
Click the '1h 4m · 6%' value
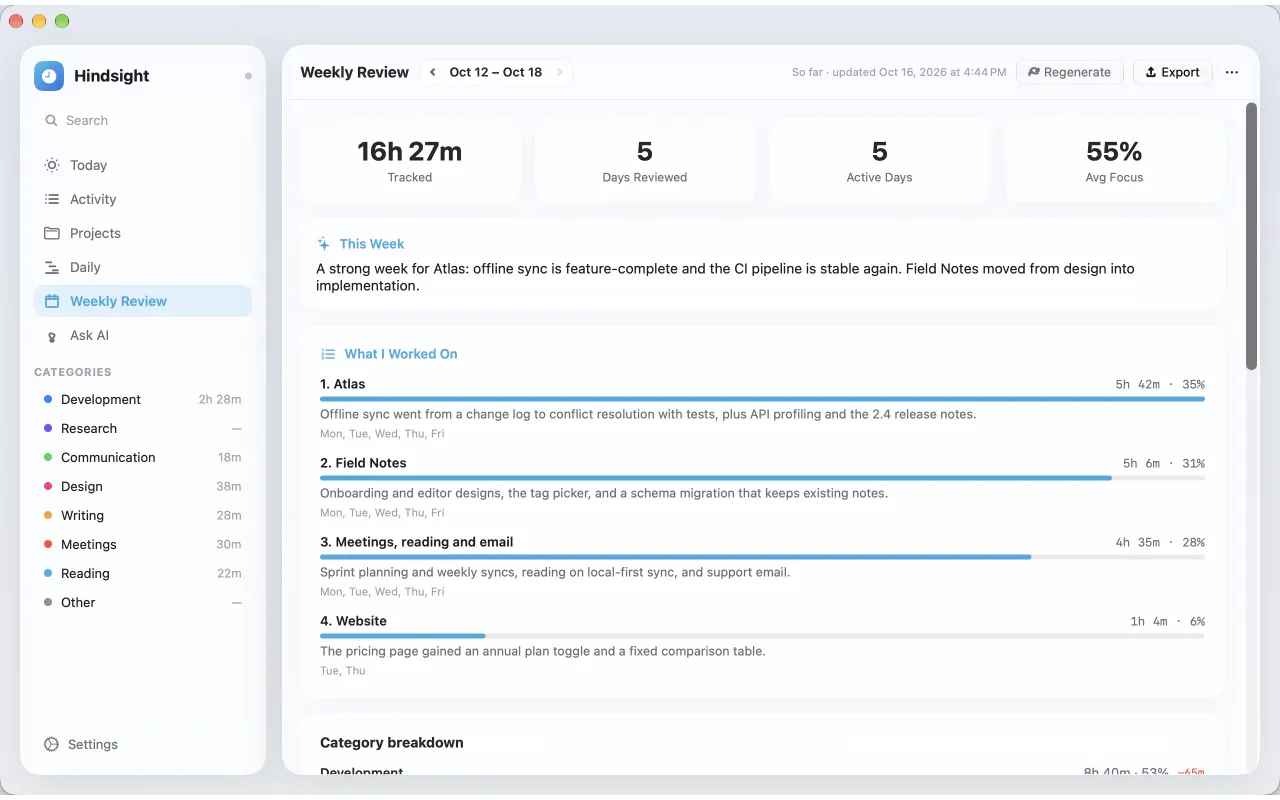click(x=1167, y=621)
